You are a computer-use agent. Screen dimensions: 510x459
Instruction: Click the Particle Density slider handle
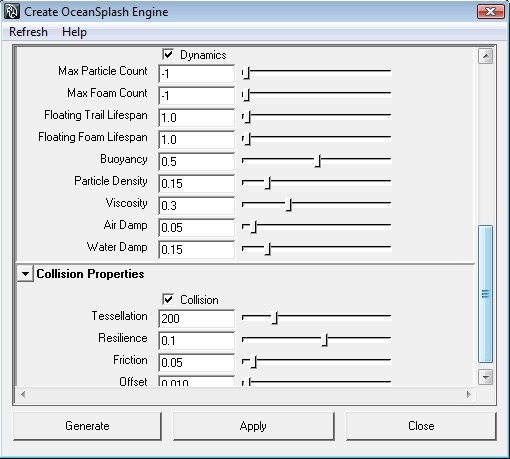268,183
